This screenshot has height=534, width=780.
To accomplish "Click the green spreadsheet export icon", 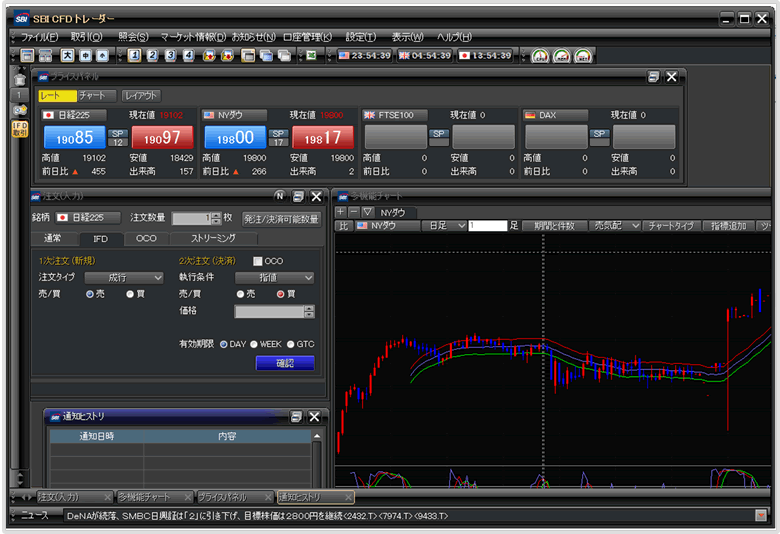I will point(311,55).
